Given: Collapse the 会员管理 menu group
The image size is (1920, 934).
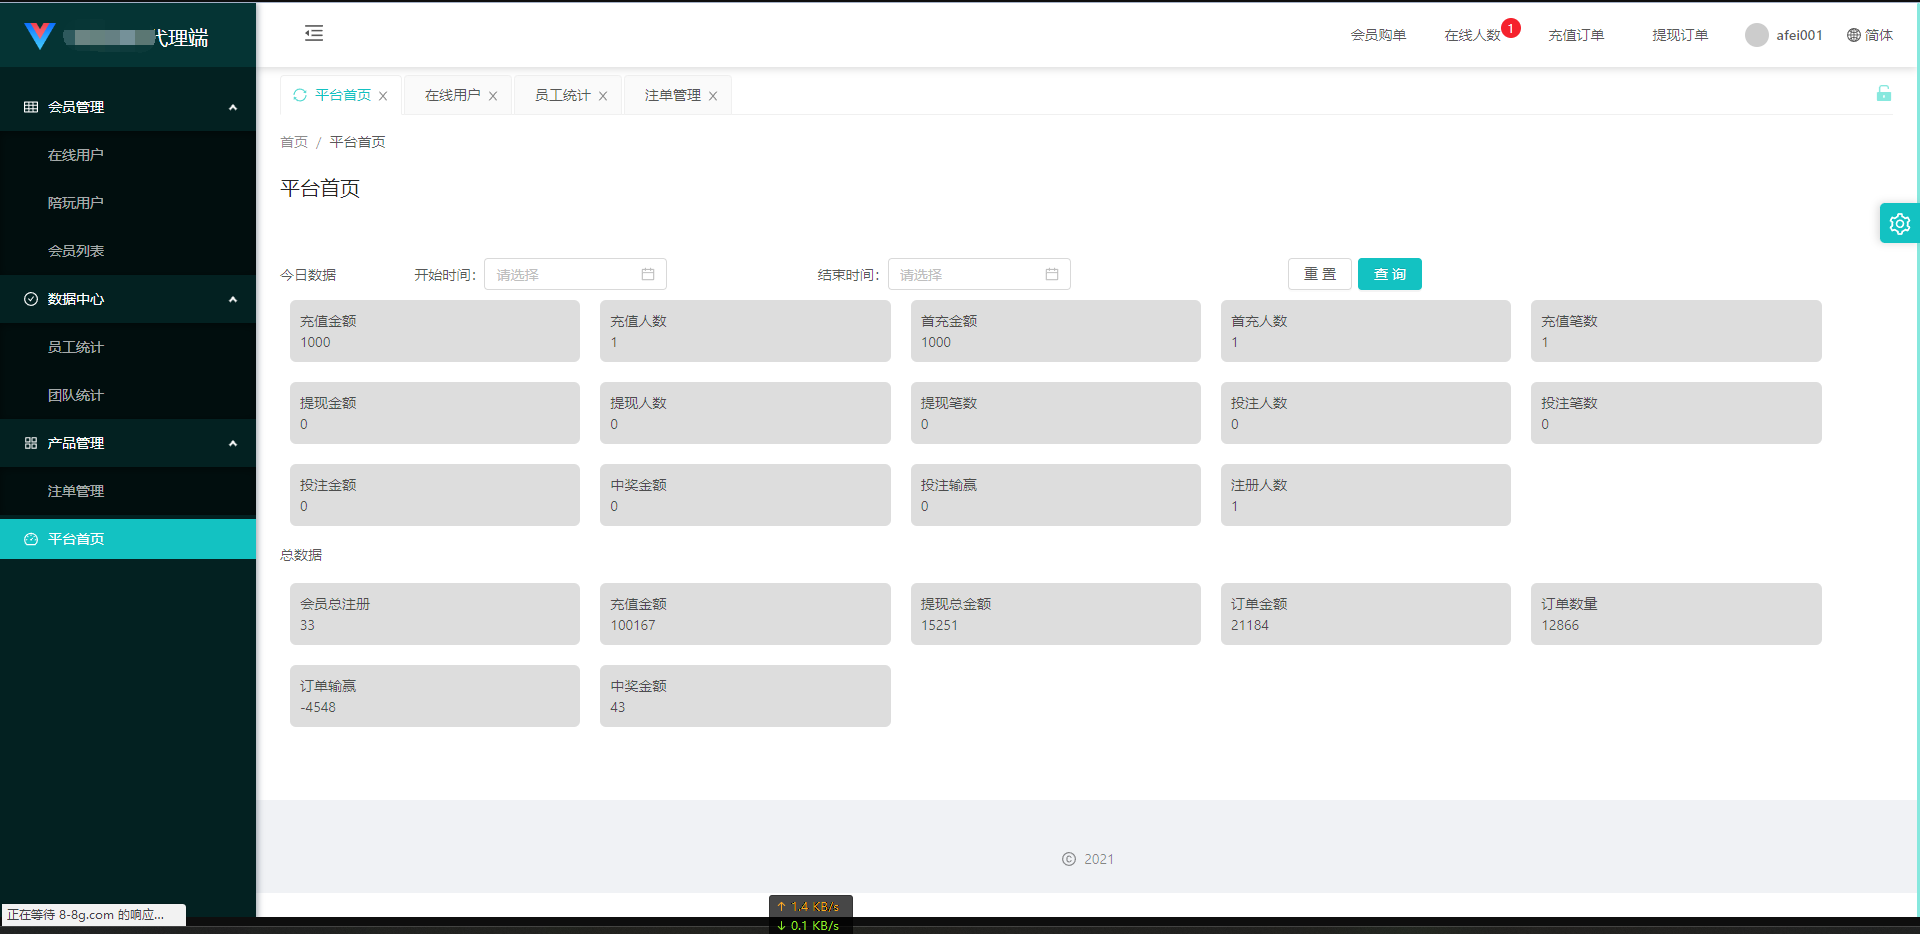Looking at the screenshot, I should pyautogui.click(x=233, y=107).
